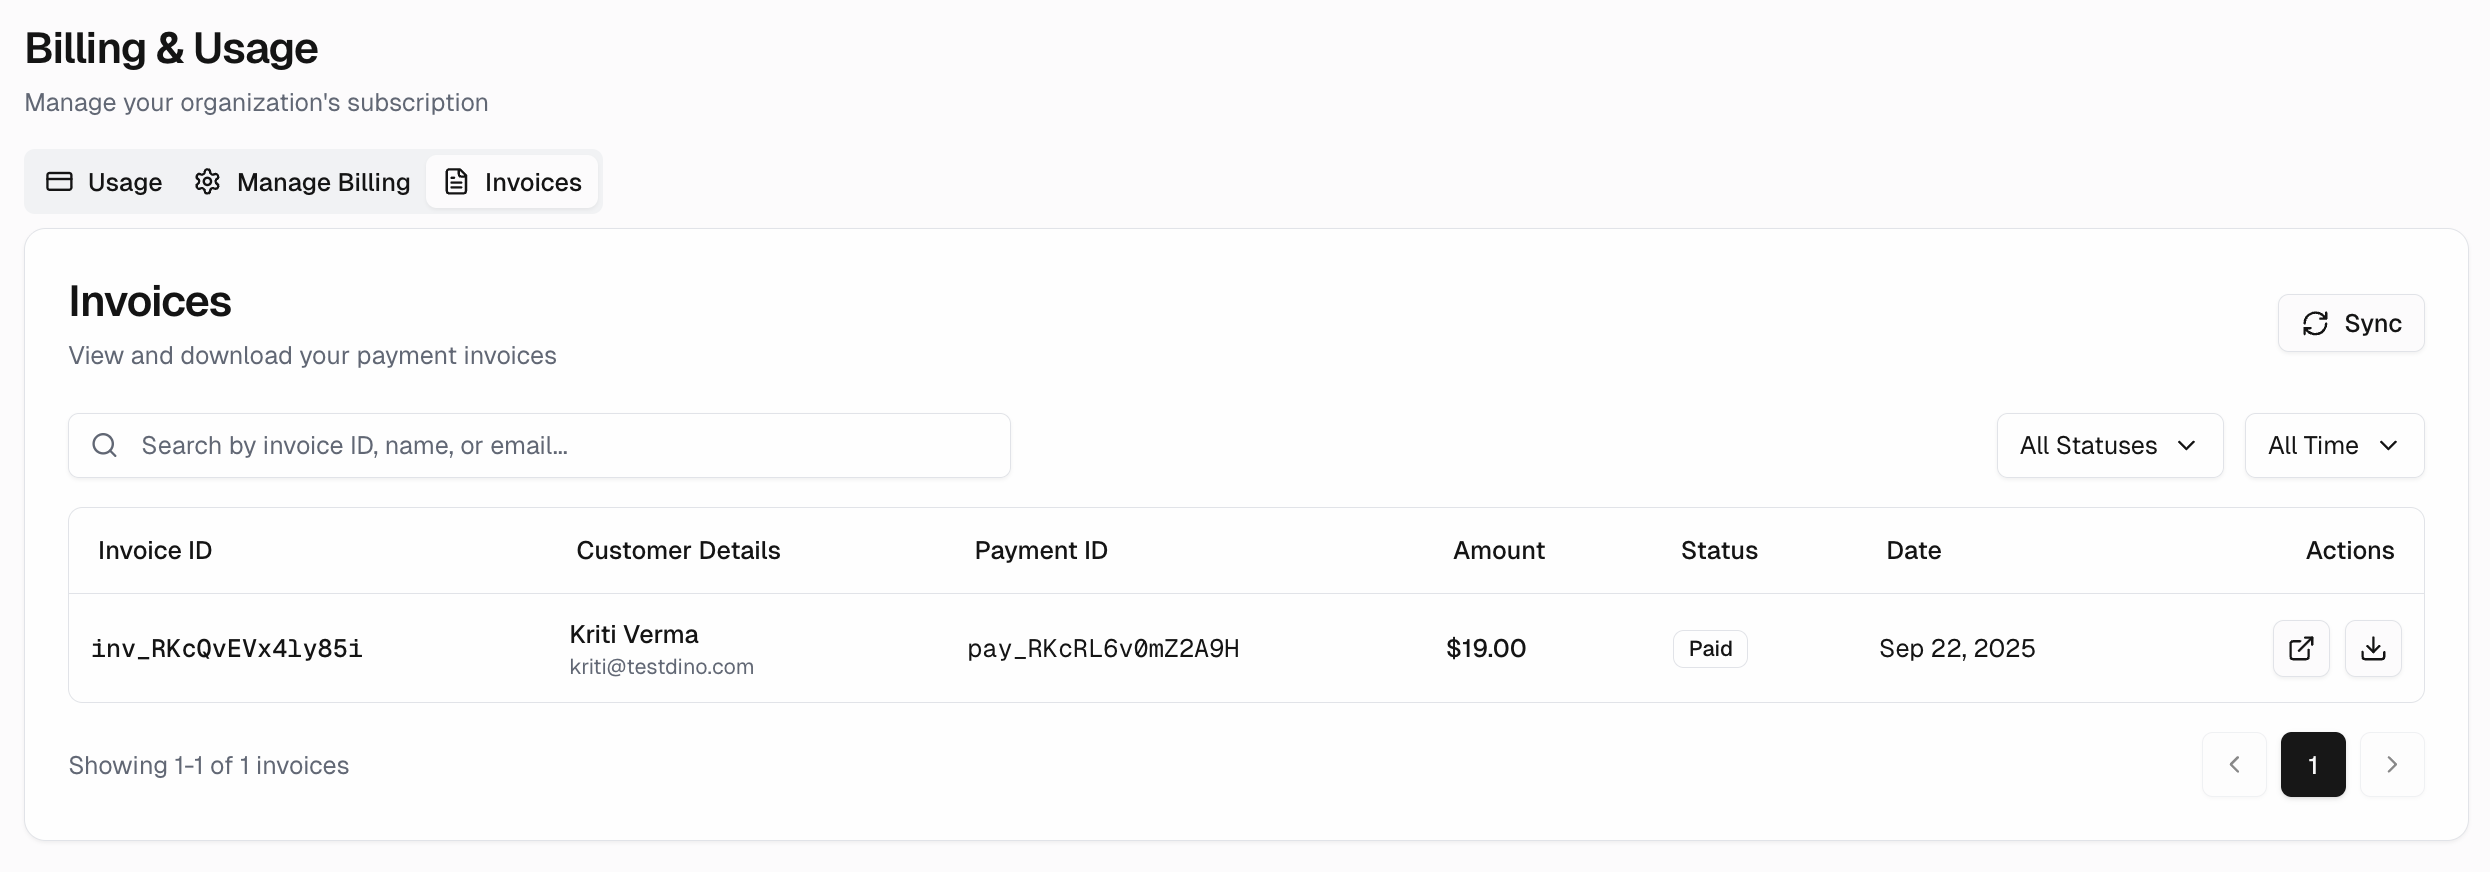
Task: Download the invoice with download icon
Action: pos(2373,649)
